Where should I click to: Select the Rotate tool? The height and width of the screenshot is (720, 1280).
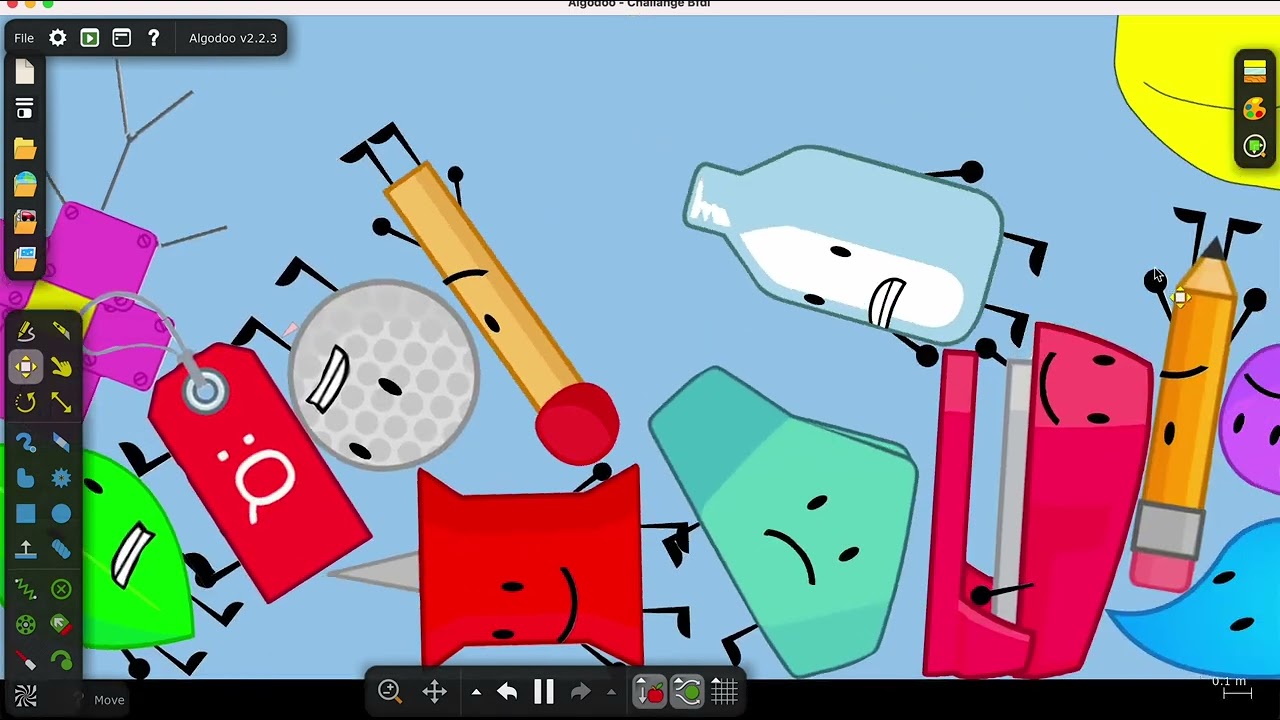click(25, 403)
